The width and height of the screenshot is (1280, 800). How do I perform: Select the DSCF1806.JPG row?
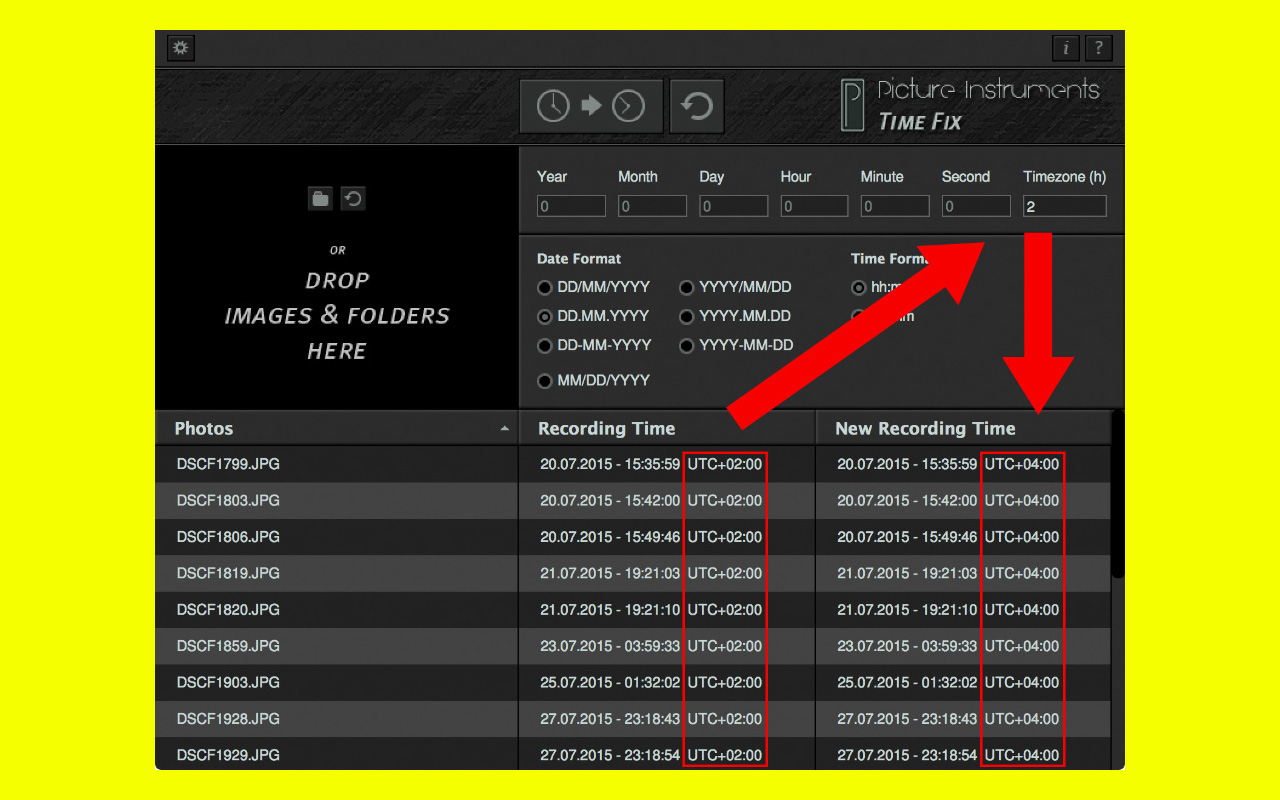(x=633, y=537)
